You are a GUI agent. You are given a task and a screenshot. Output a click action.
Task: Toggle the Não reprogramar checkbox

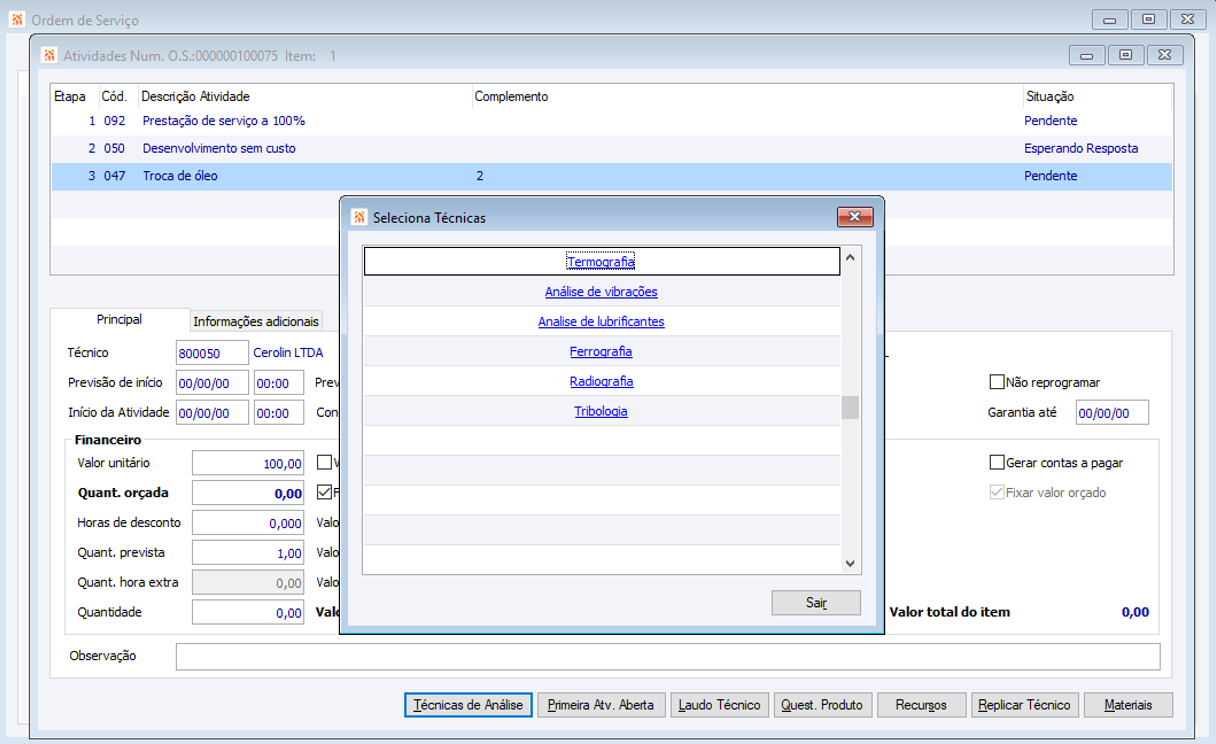[996, 382]
